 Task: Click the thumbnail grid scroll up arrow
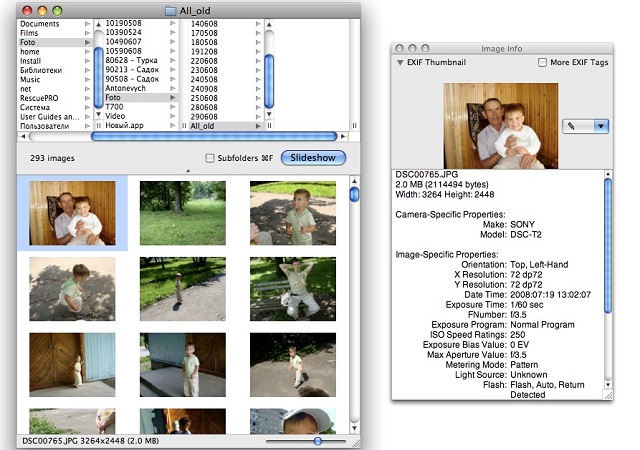click(x=354, y=181)
